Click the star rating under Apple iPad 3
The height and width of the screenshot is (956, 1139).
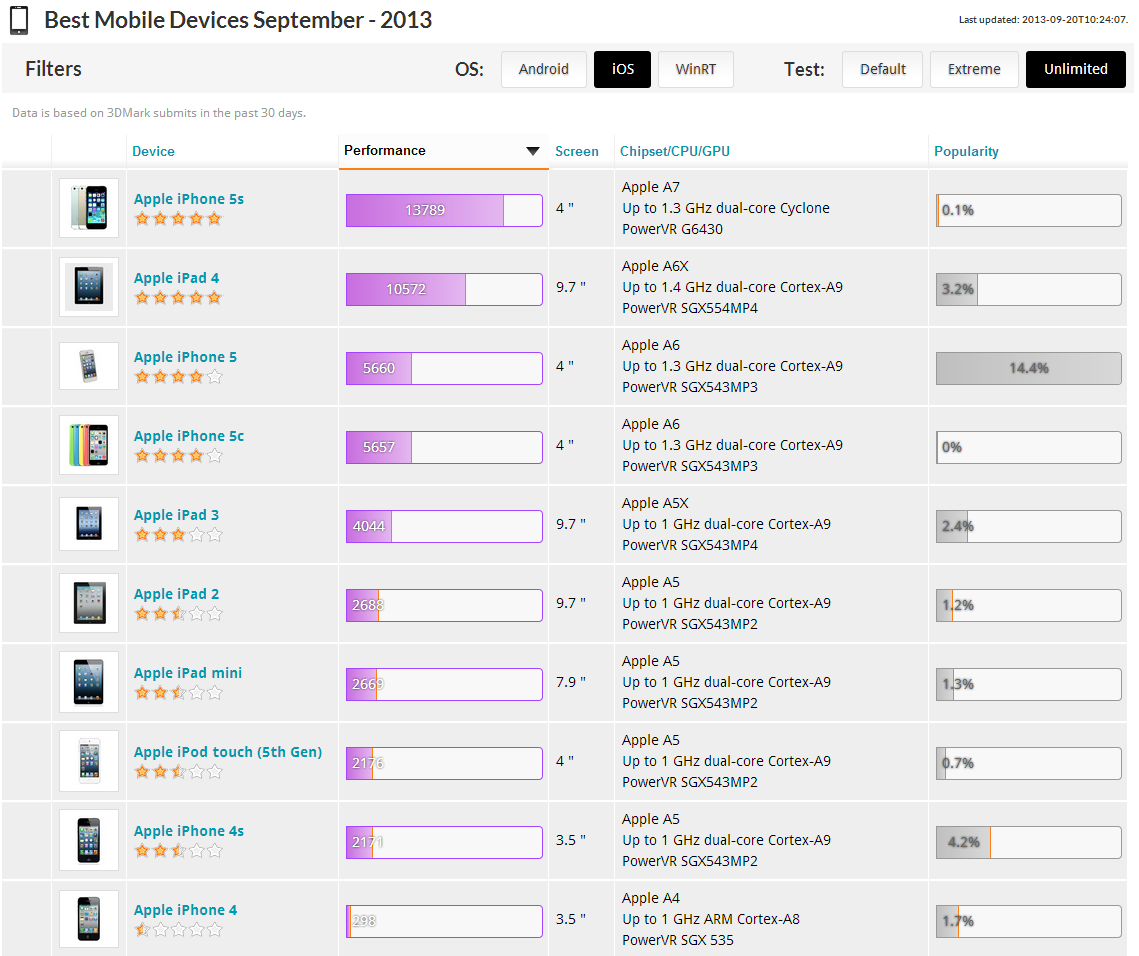[178, 535]
